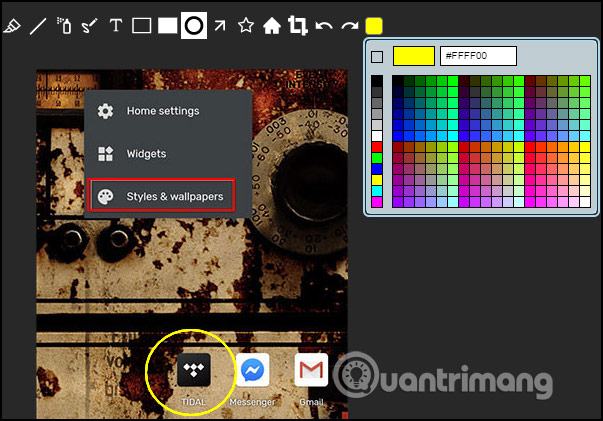Open the yellow current color swatch

click(374, 26)
